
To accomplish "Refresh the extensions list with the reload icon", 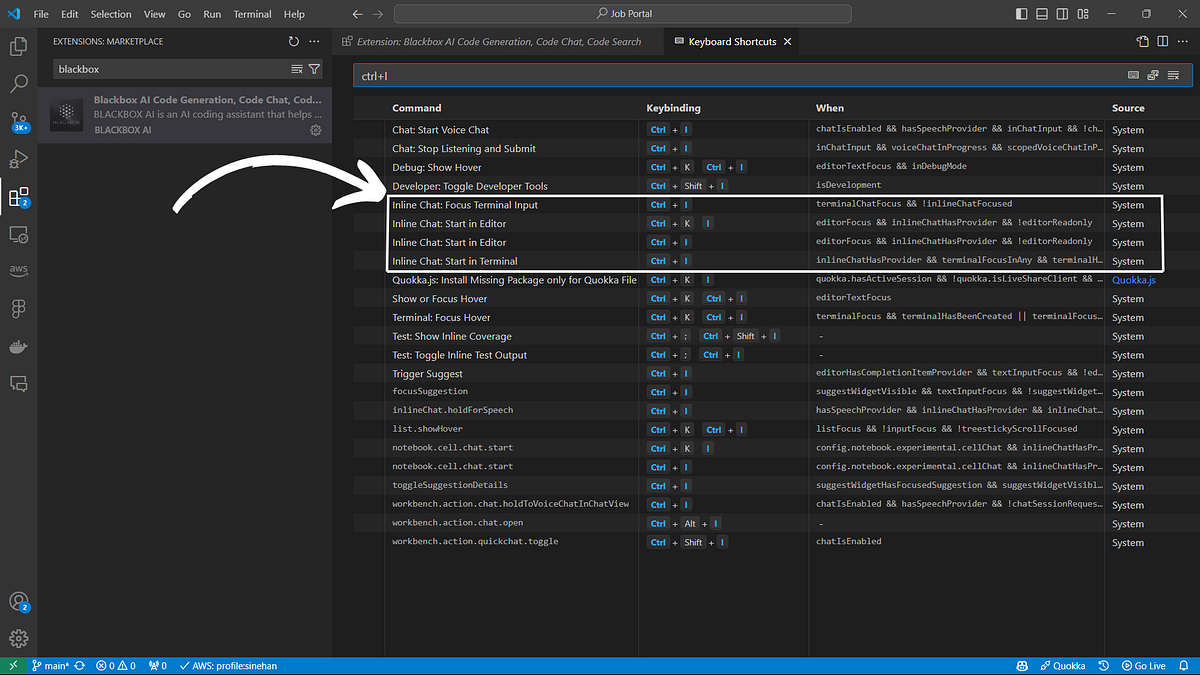I will (292, 41).
